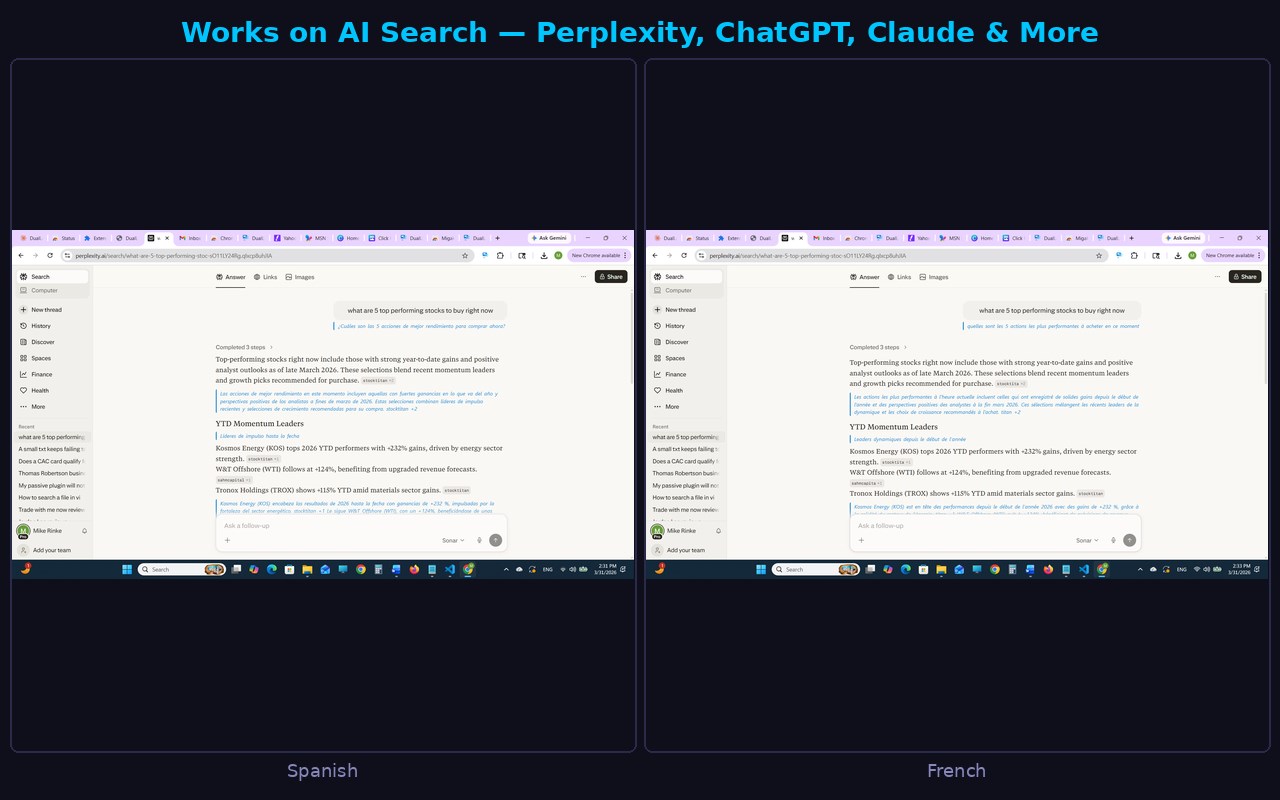Open Firefox from the Spanish screenshot's taskbar
1280x800 pixels.
click(414, 569)
